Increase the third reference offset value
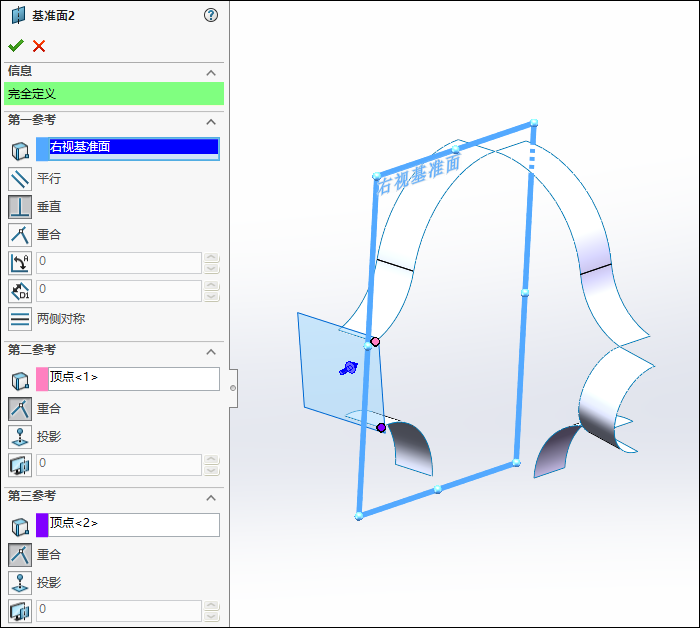This screenshot has width=700, height=628. click(x=212, y=606)
